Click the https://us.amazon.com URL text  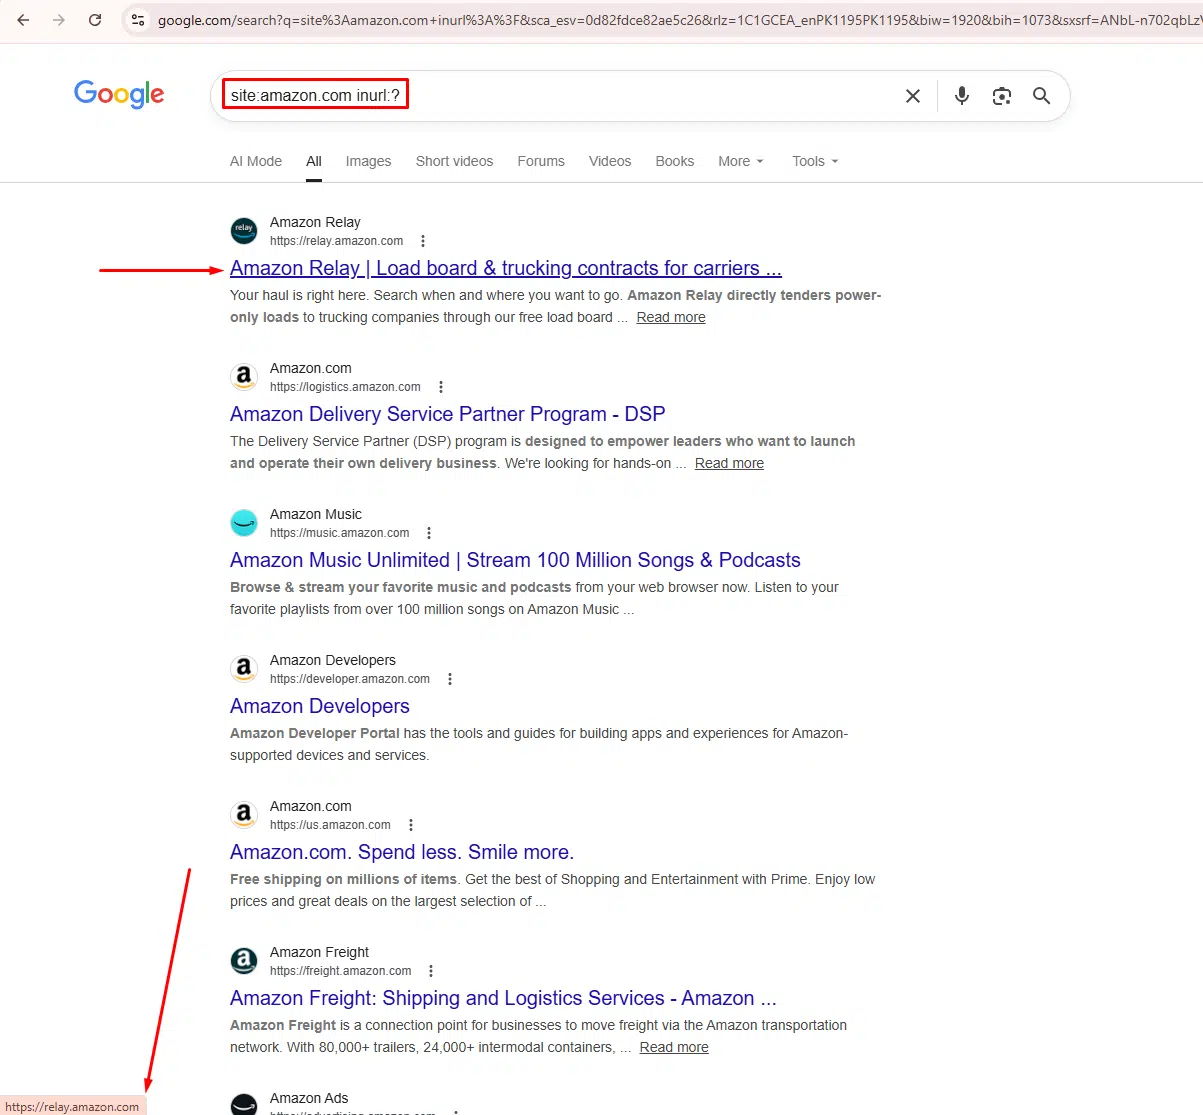click(330, 825)
